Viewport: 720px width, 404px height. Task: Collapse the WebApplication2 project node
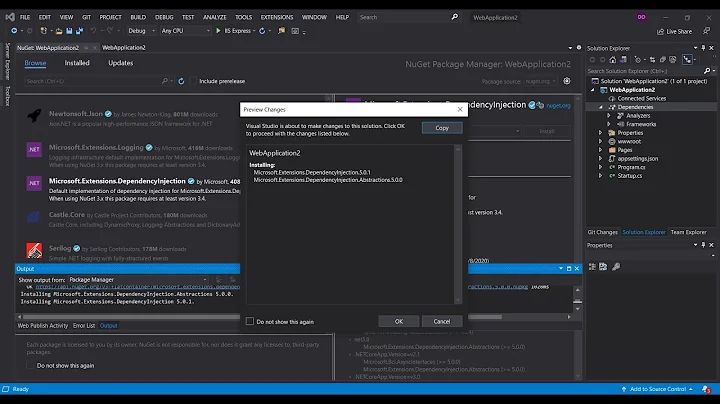click(592, 90)
